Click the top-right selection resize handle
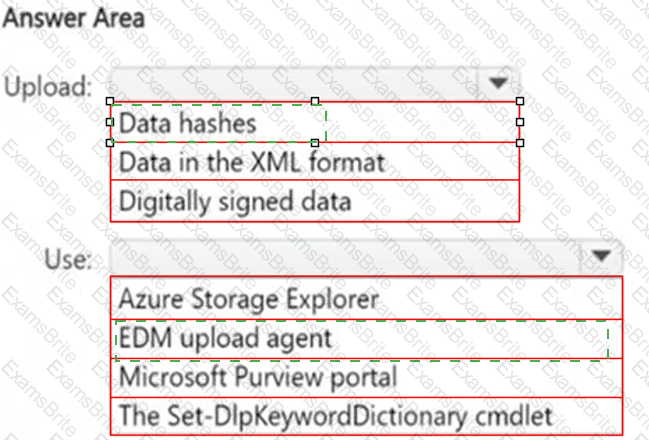This screenshot has width=649, height=440. click(520, 101)
